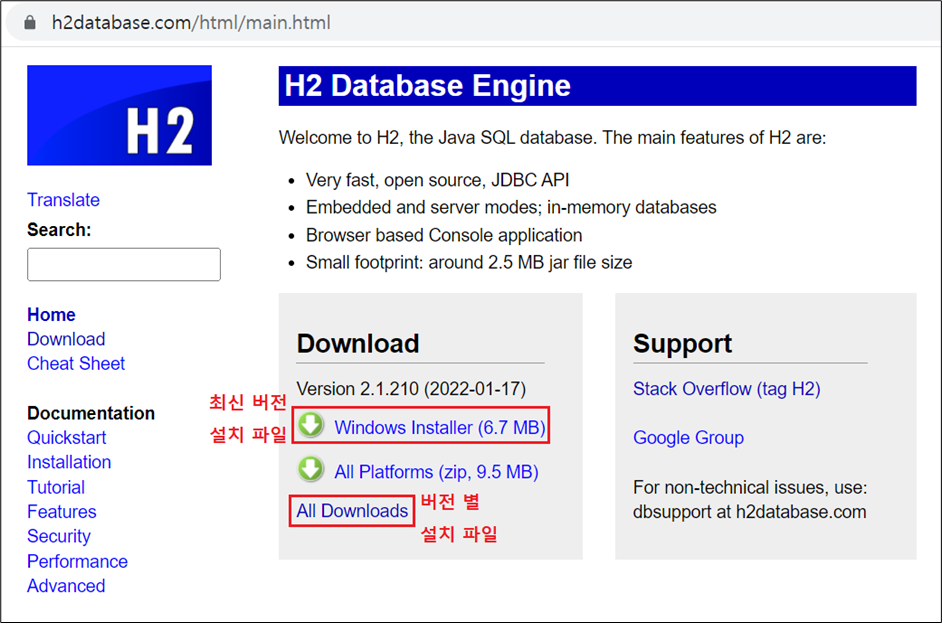Viewport: 942px width, 623px height.
Task: Click the Documentation section heading
Action: click(91, 413)
